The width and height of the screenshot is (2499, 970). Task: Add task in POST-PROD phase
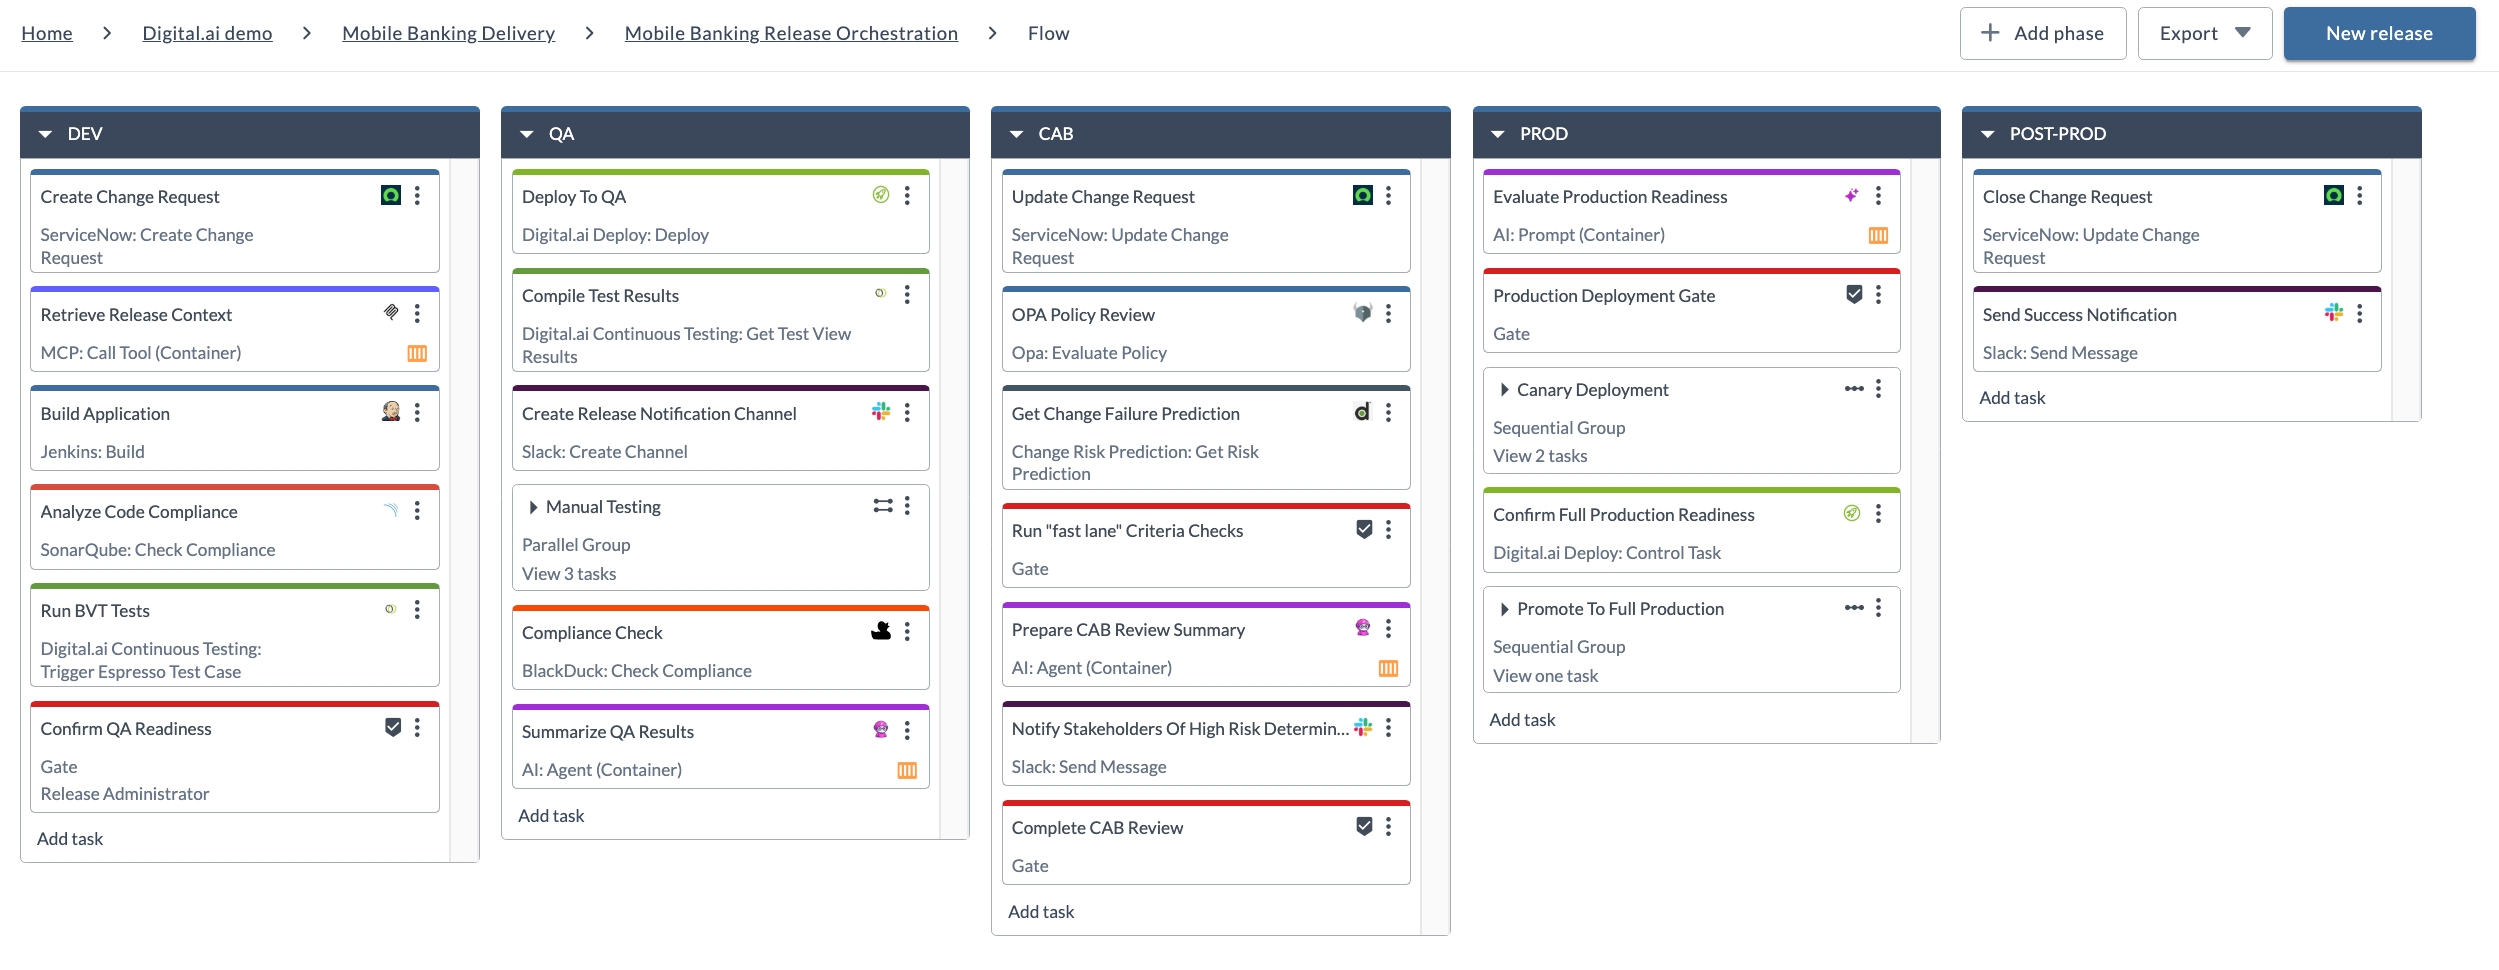[x=2012, y=398]
